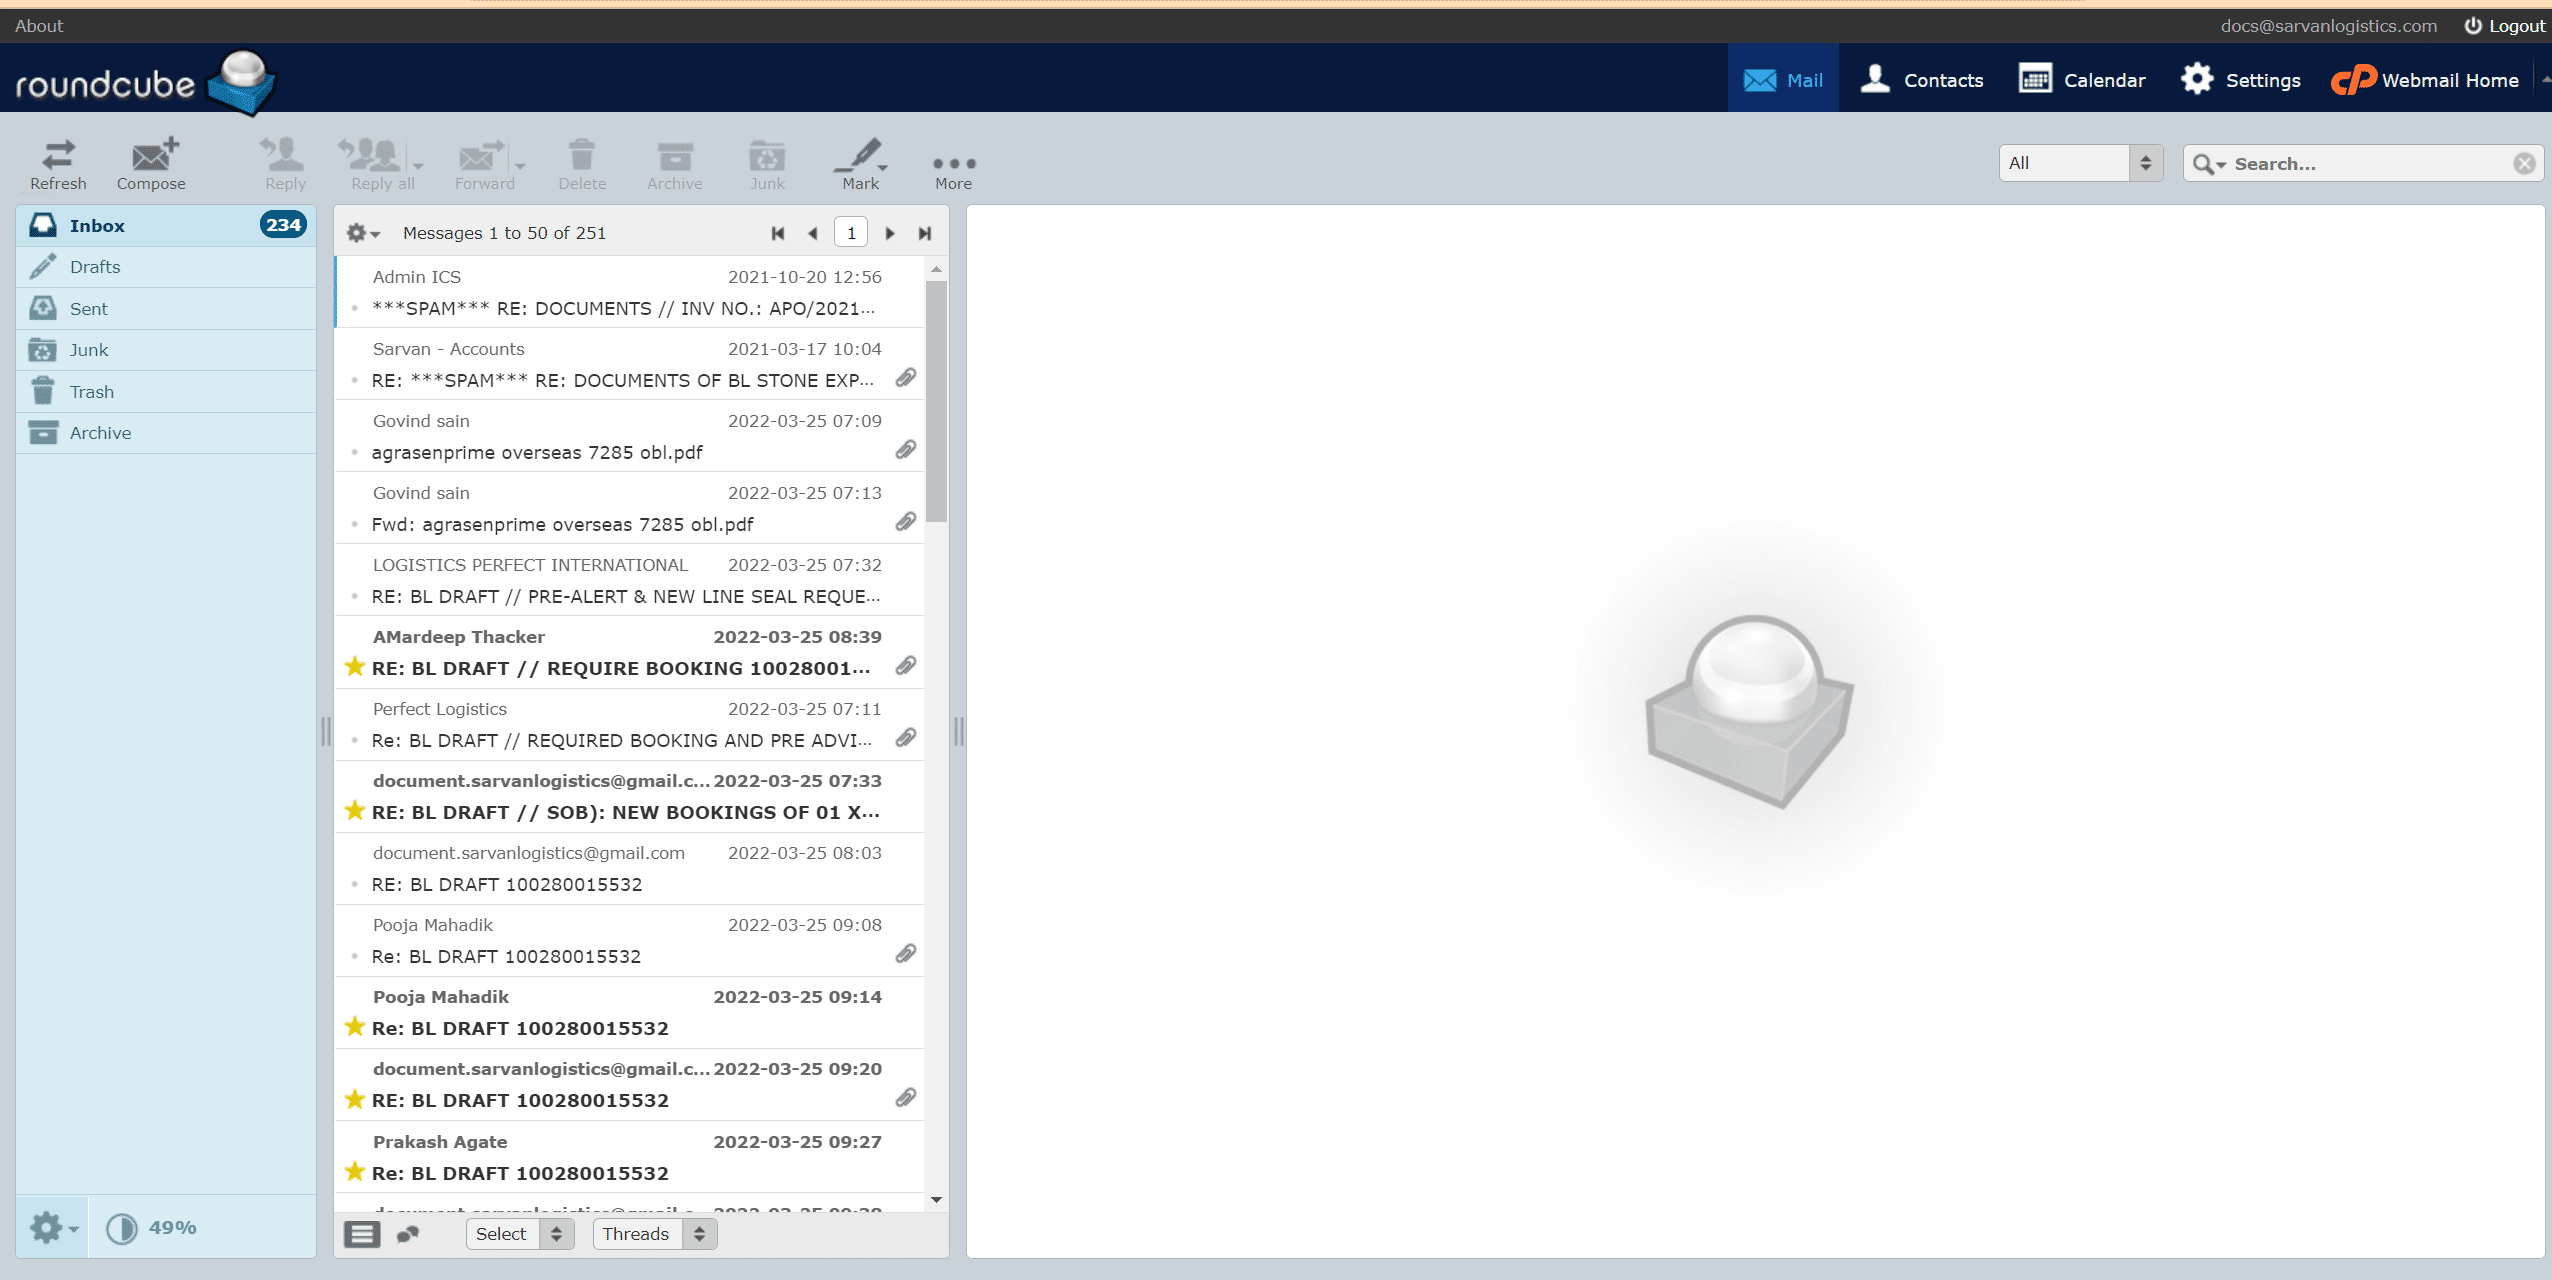Toggle the star on AMardeep Thacker's email
The width and height of the screenshot is (2552, 1280).
coord(354,666)
